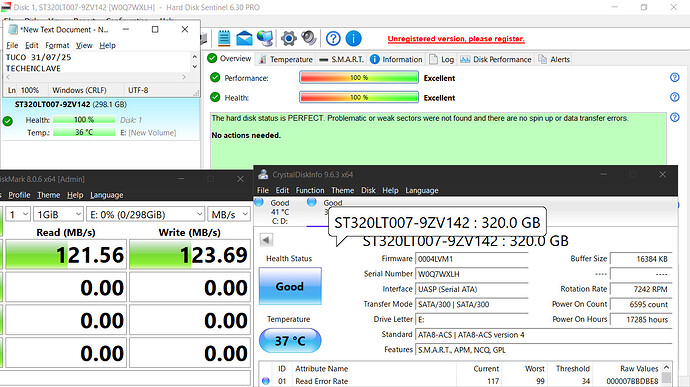This screenshot has width=690, height=387.
Task: Click blue status dot for Read Error Rate
Action: (x=265, y=381)
